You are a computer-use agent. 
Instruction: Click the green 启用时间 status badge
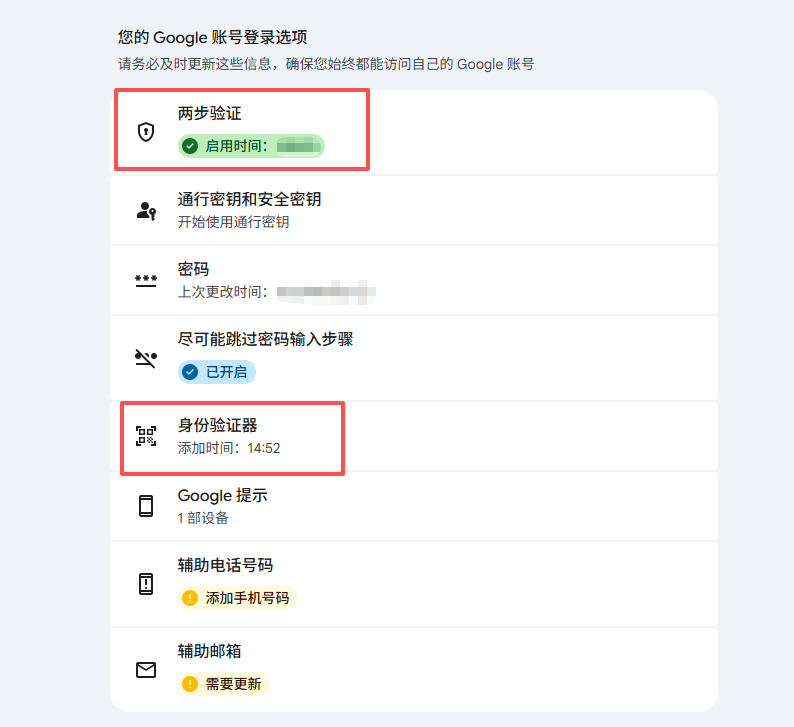coord(251,146)
